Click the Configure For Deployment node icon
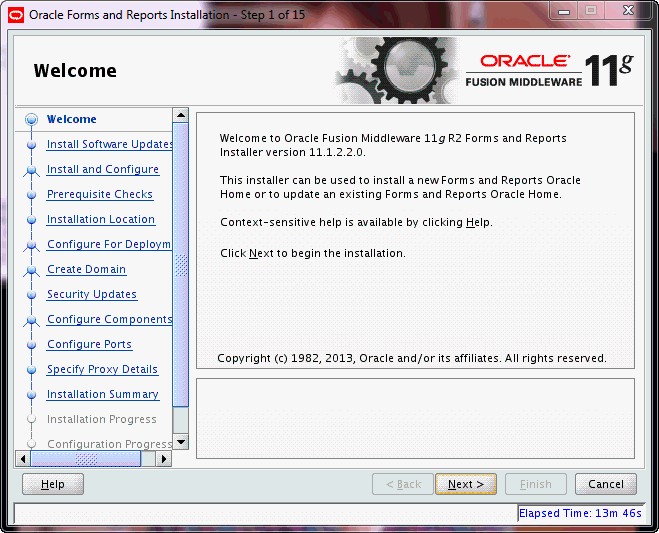 pyautogui.click(x=31, y=245)
